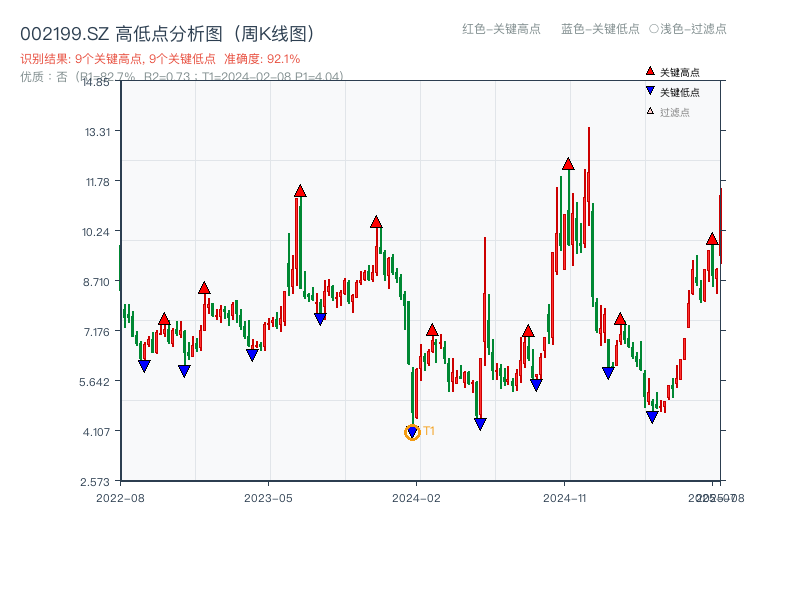800x600 pixels.
Task: Click the orange-circled T1 timeline marker
Action: click(412, 431)
